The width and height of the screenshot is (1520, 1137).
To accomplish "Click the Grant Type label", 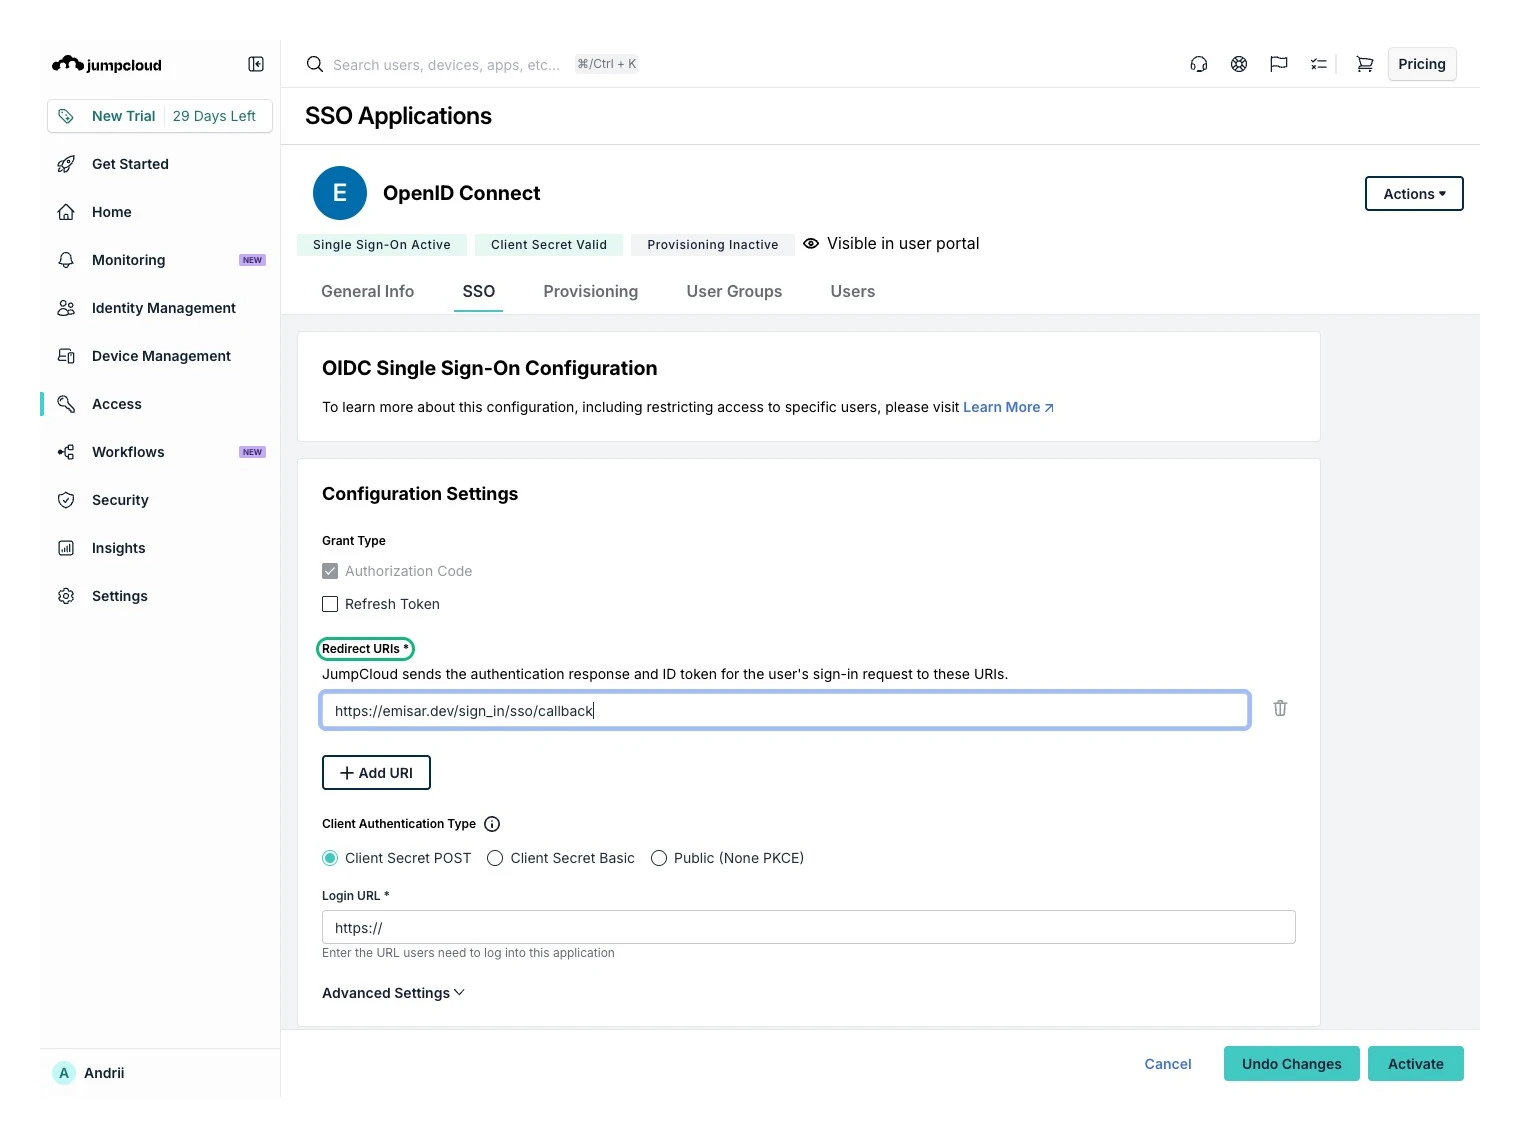I will coord(354,541).
